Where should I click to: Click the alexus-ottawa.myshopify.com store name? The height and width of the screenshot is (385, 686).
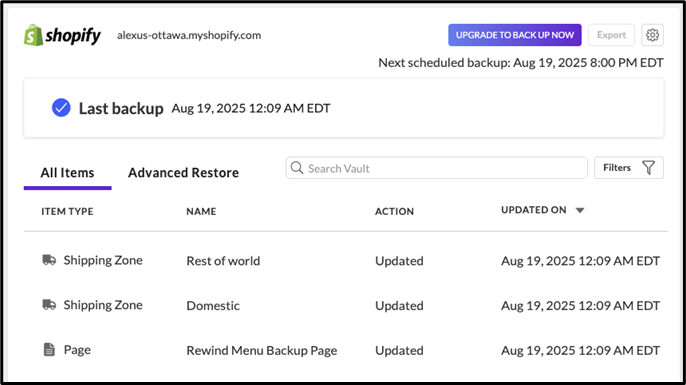click(189, 35)
